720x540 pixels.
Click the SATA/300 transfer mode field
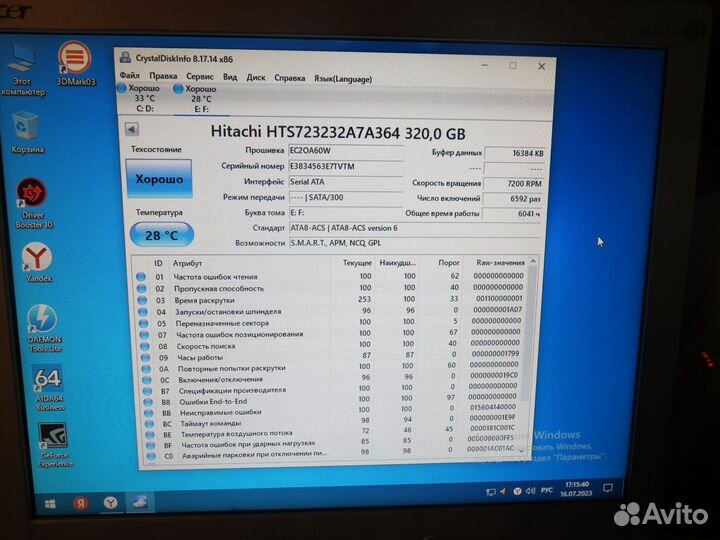click(345, 197)
